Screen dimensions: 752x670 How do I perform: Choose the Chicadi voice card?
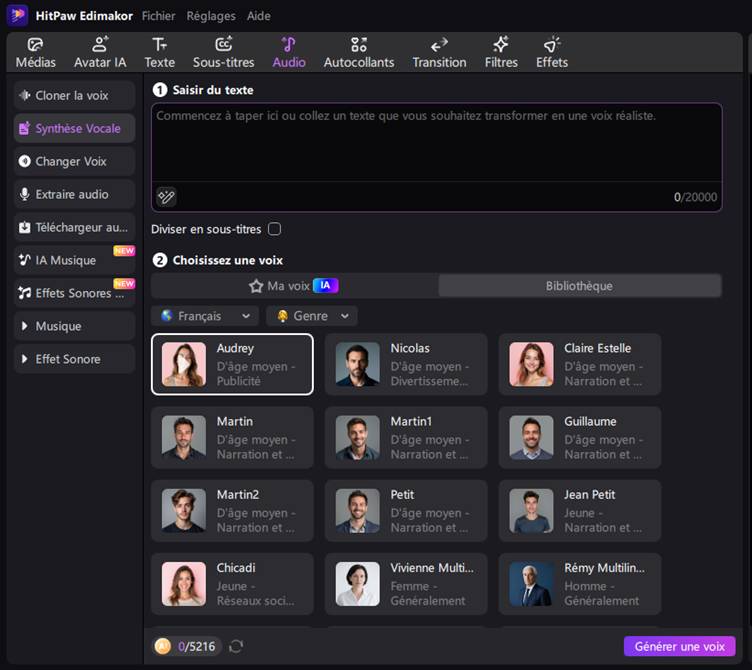pos(233,584)
